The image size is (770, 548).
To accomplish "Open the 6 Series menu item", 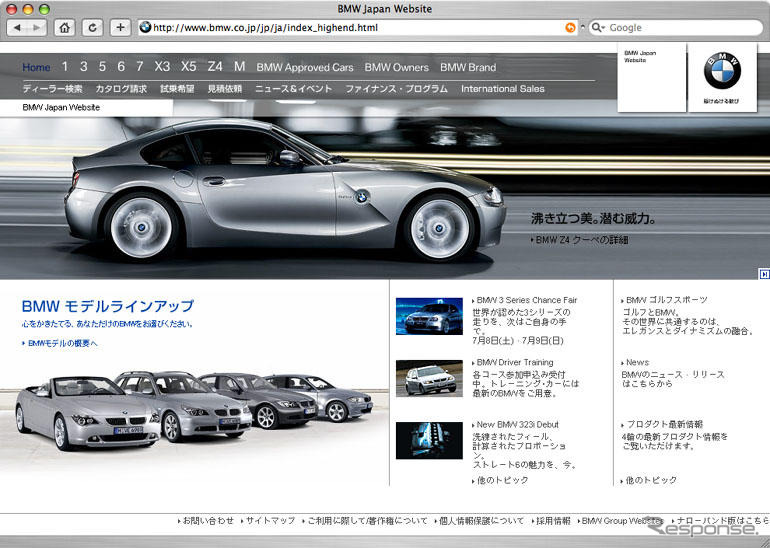I will coord(121,66).
